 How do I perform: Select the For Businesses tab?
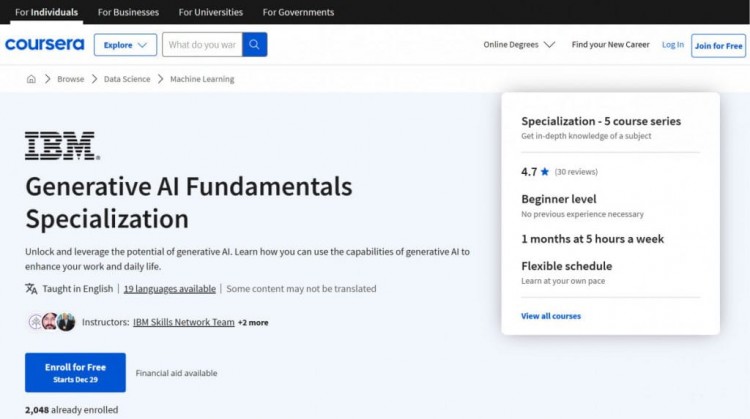coord(128,12)
